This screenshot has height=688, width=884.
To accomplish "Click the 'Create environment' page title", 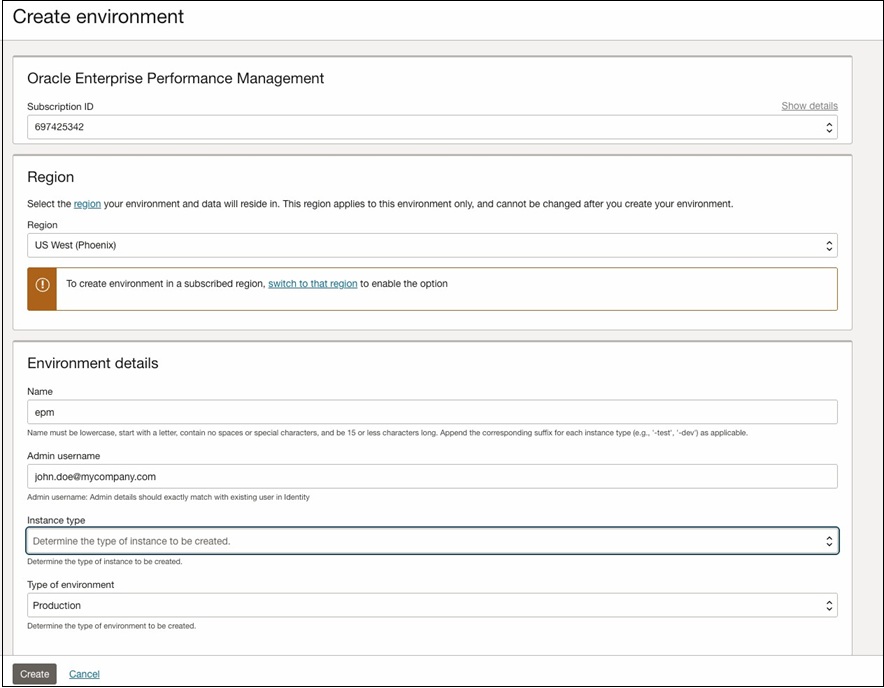I will [x=98, y=17].
